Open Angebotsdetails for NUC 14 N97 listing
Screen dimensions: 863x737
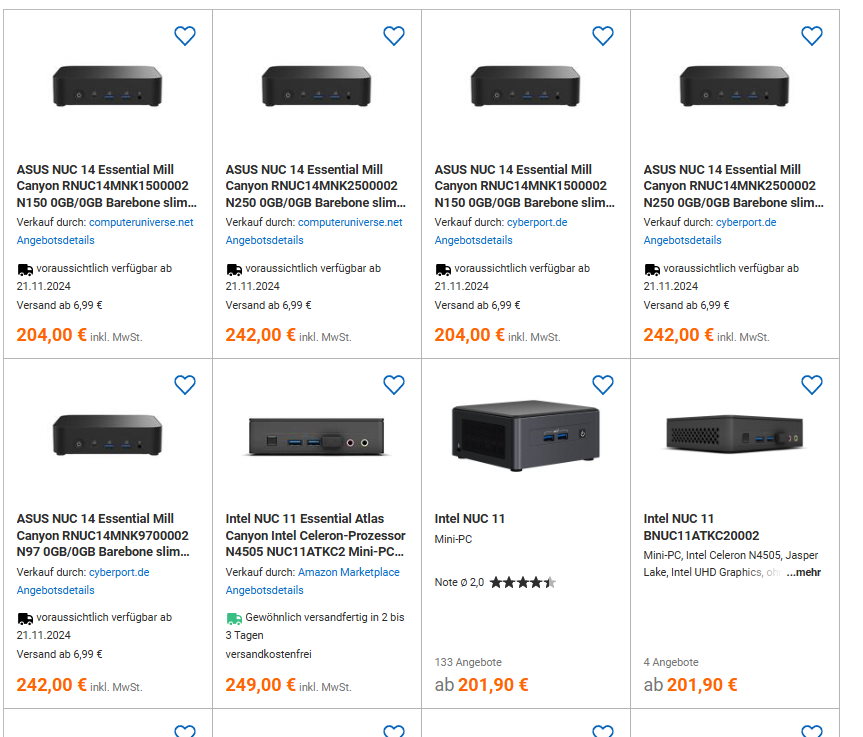coord(55,590)
